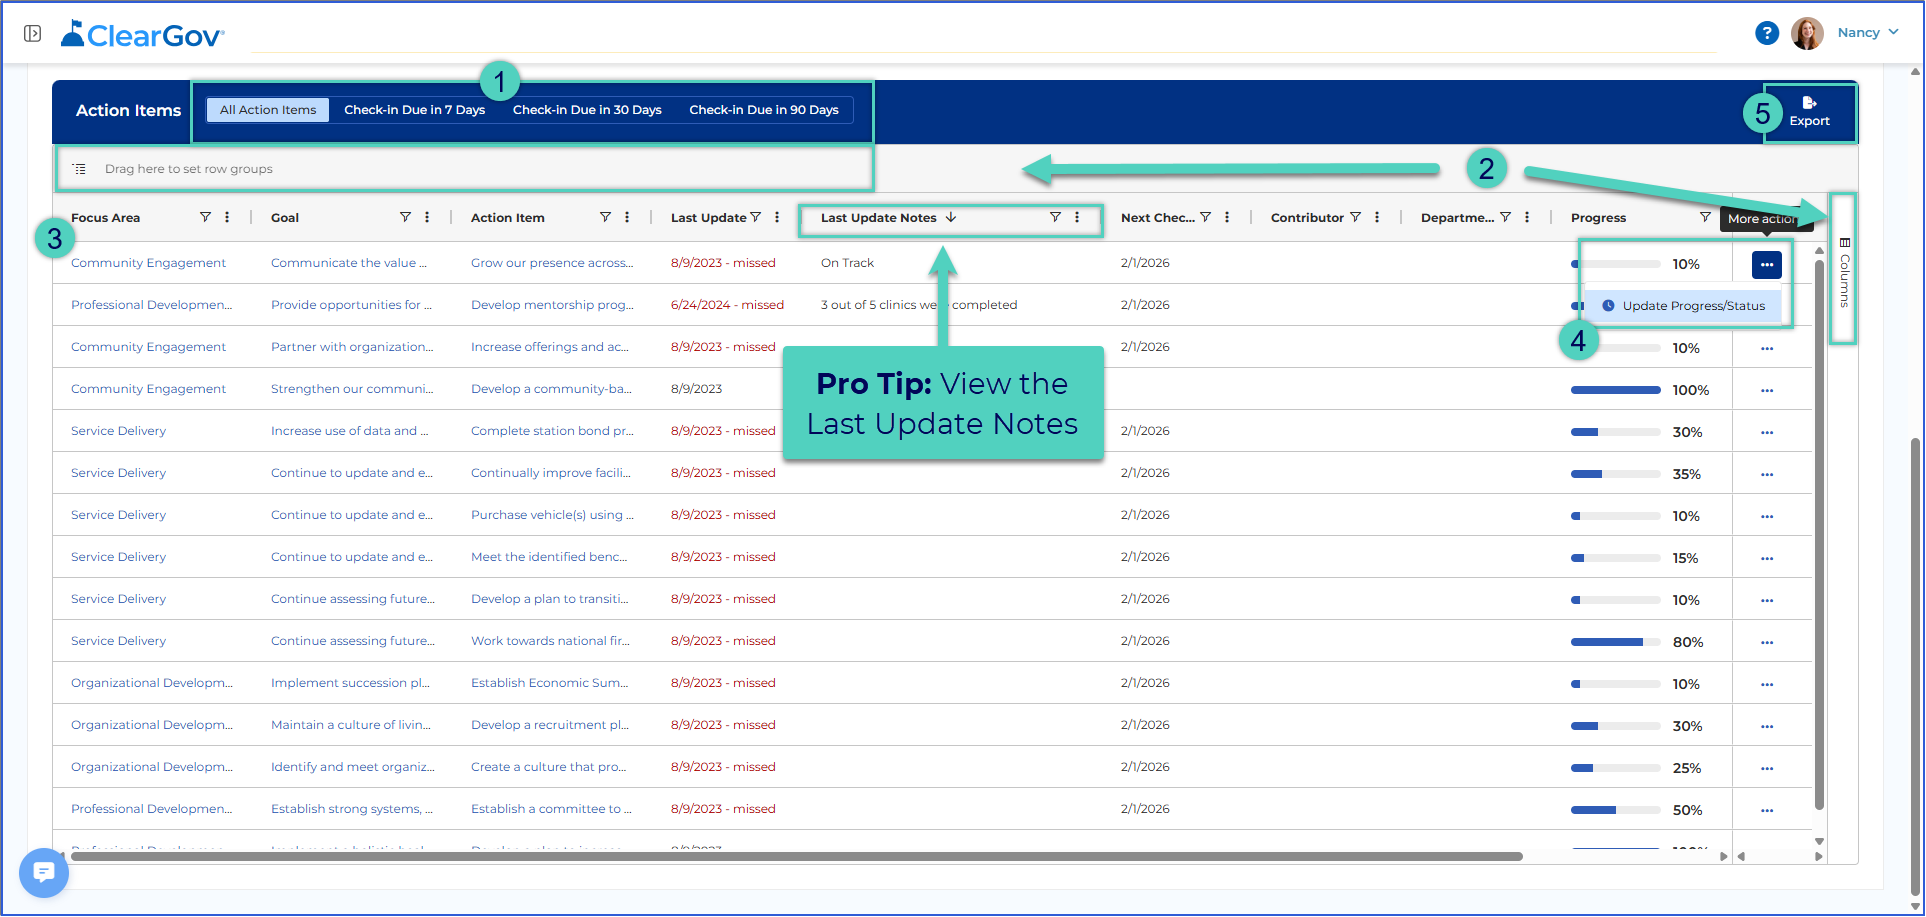Open Contributor column menu dots
This screenshot has width=1926, height=917.
click(1377, 217)
